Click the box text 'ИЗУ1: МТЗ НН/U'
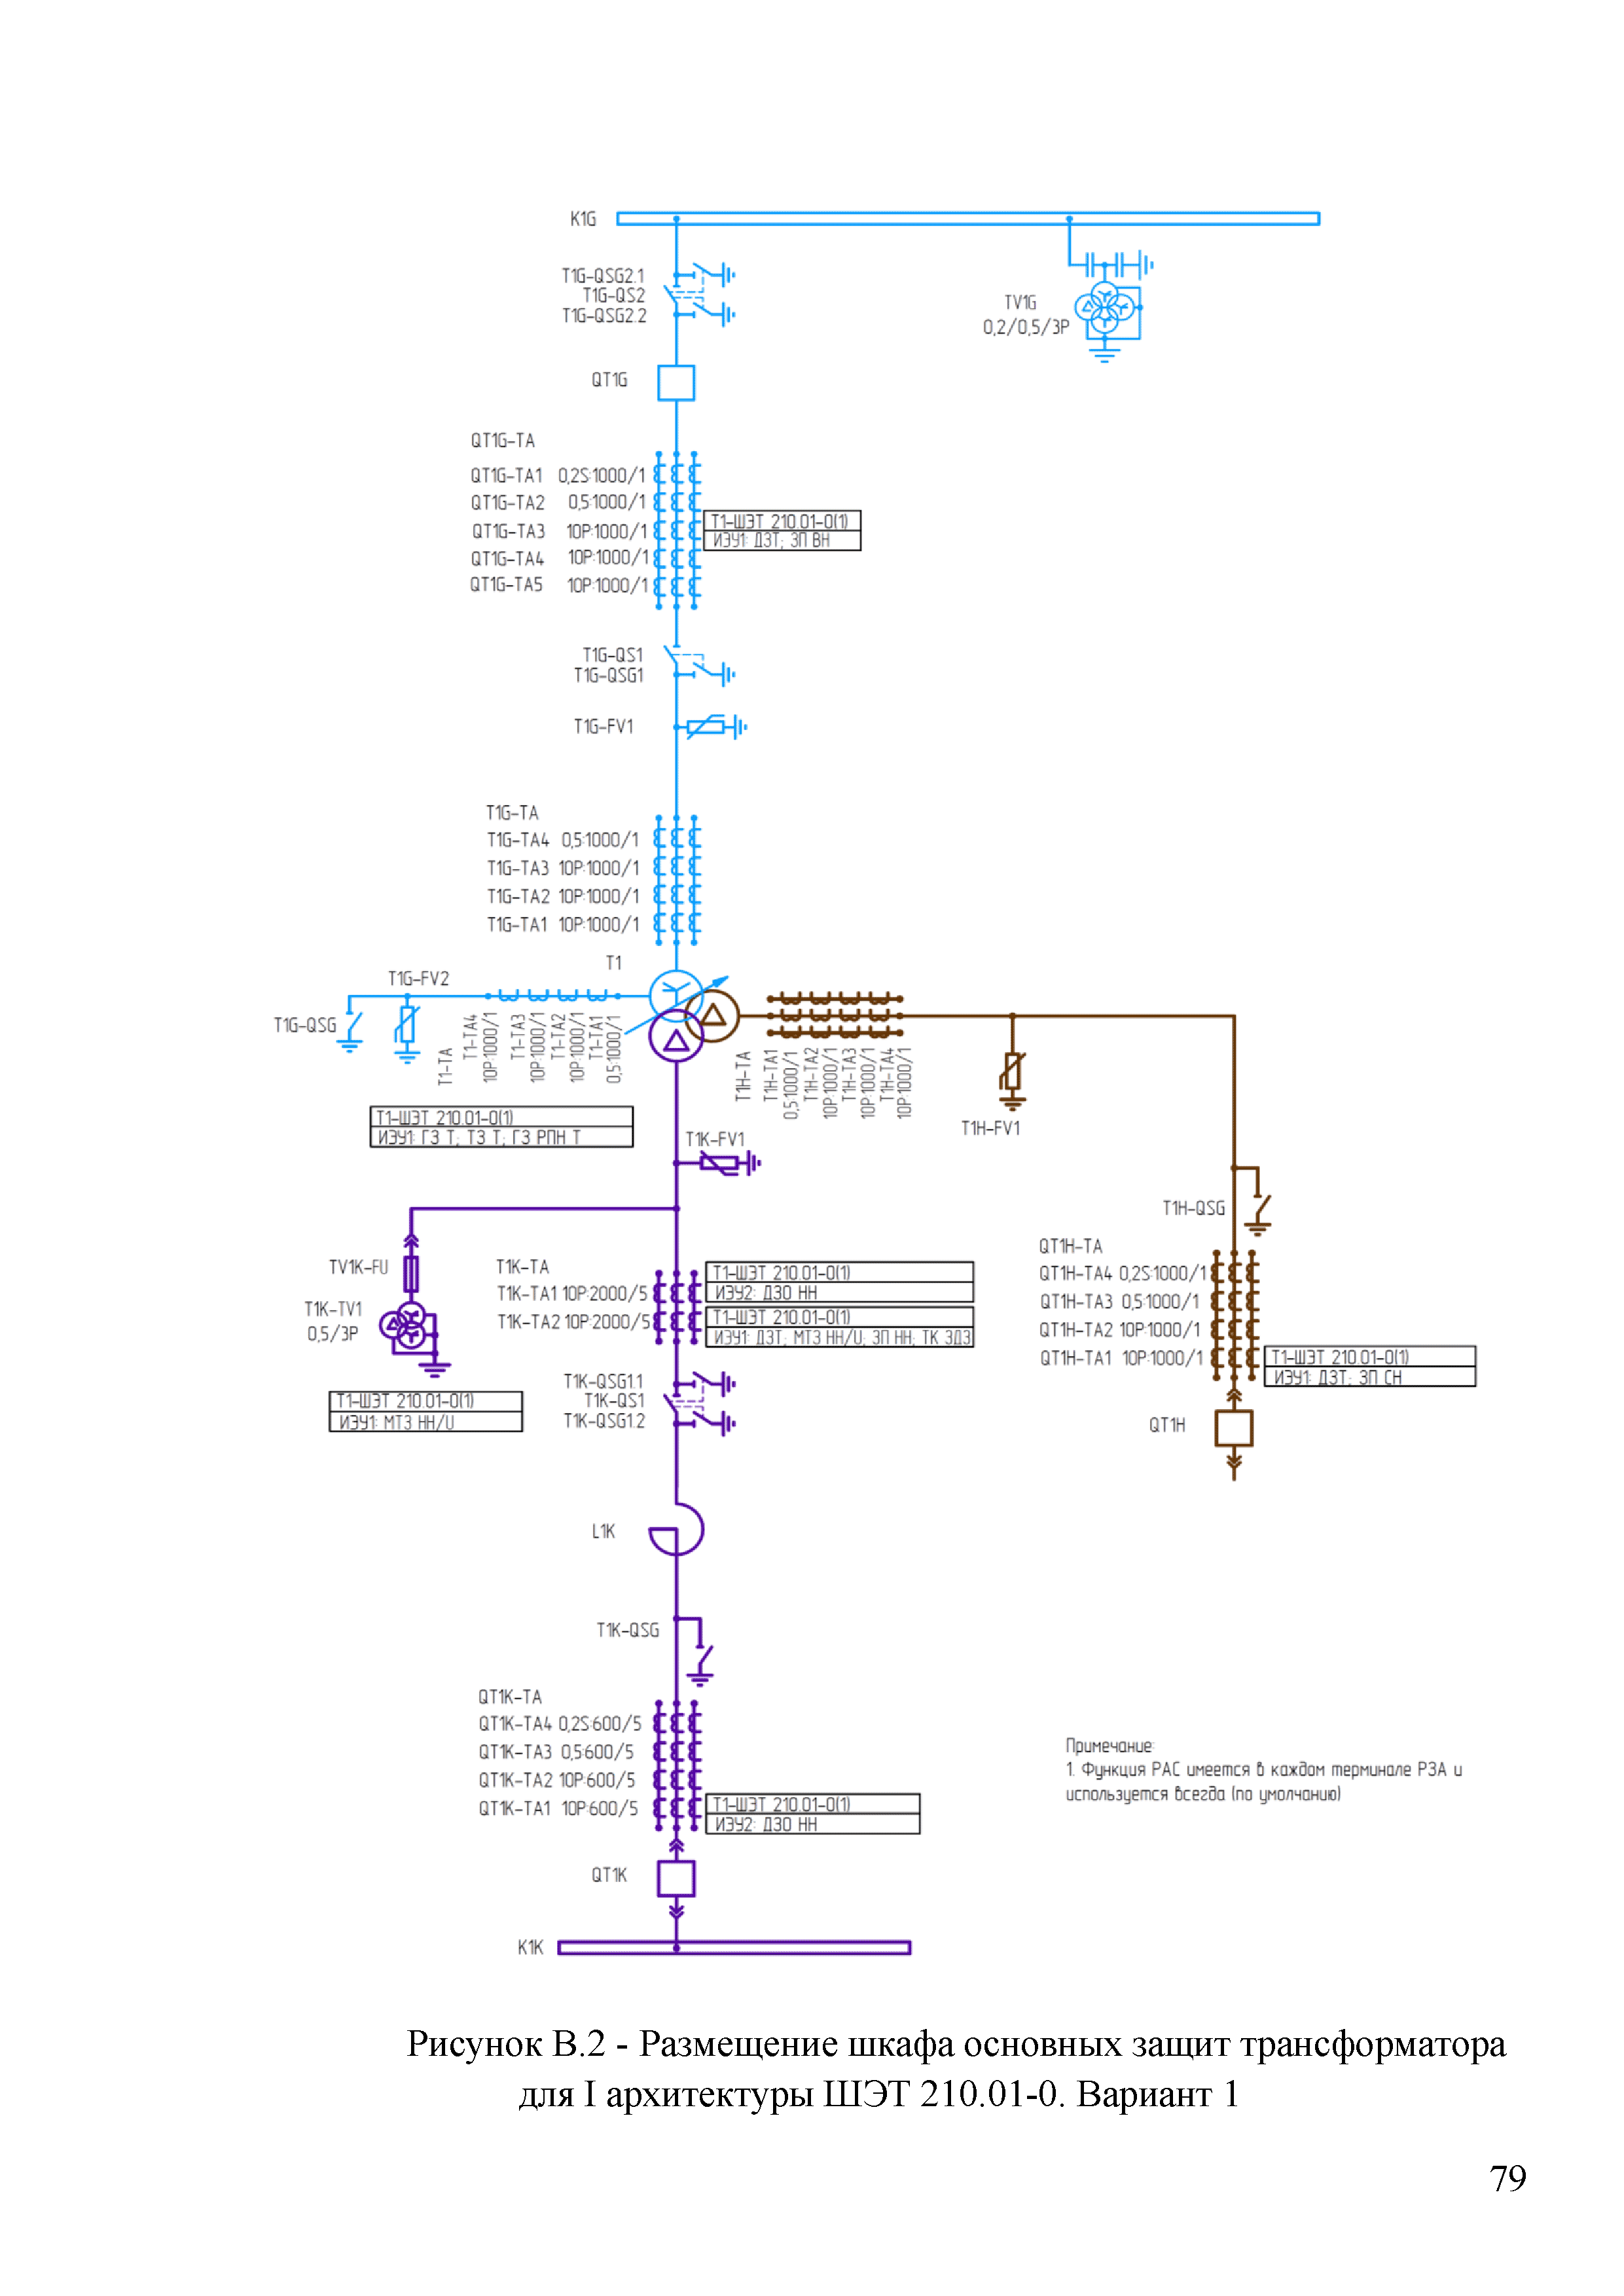 (x=396, y=1422)
